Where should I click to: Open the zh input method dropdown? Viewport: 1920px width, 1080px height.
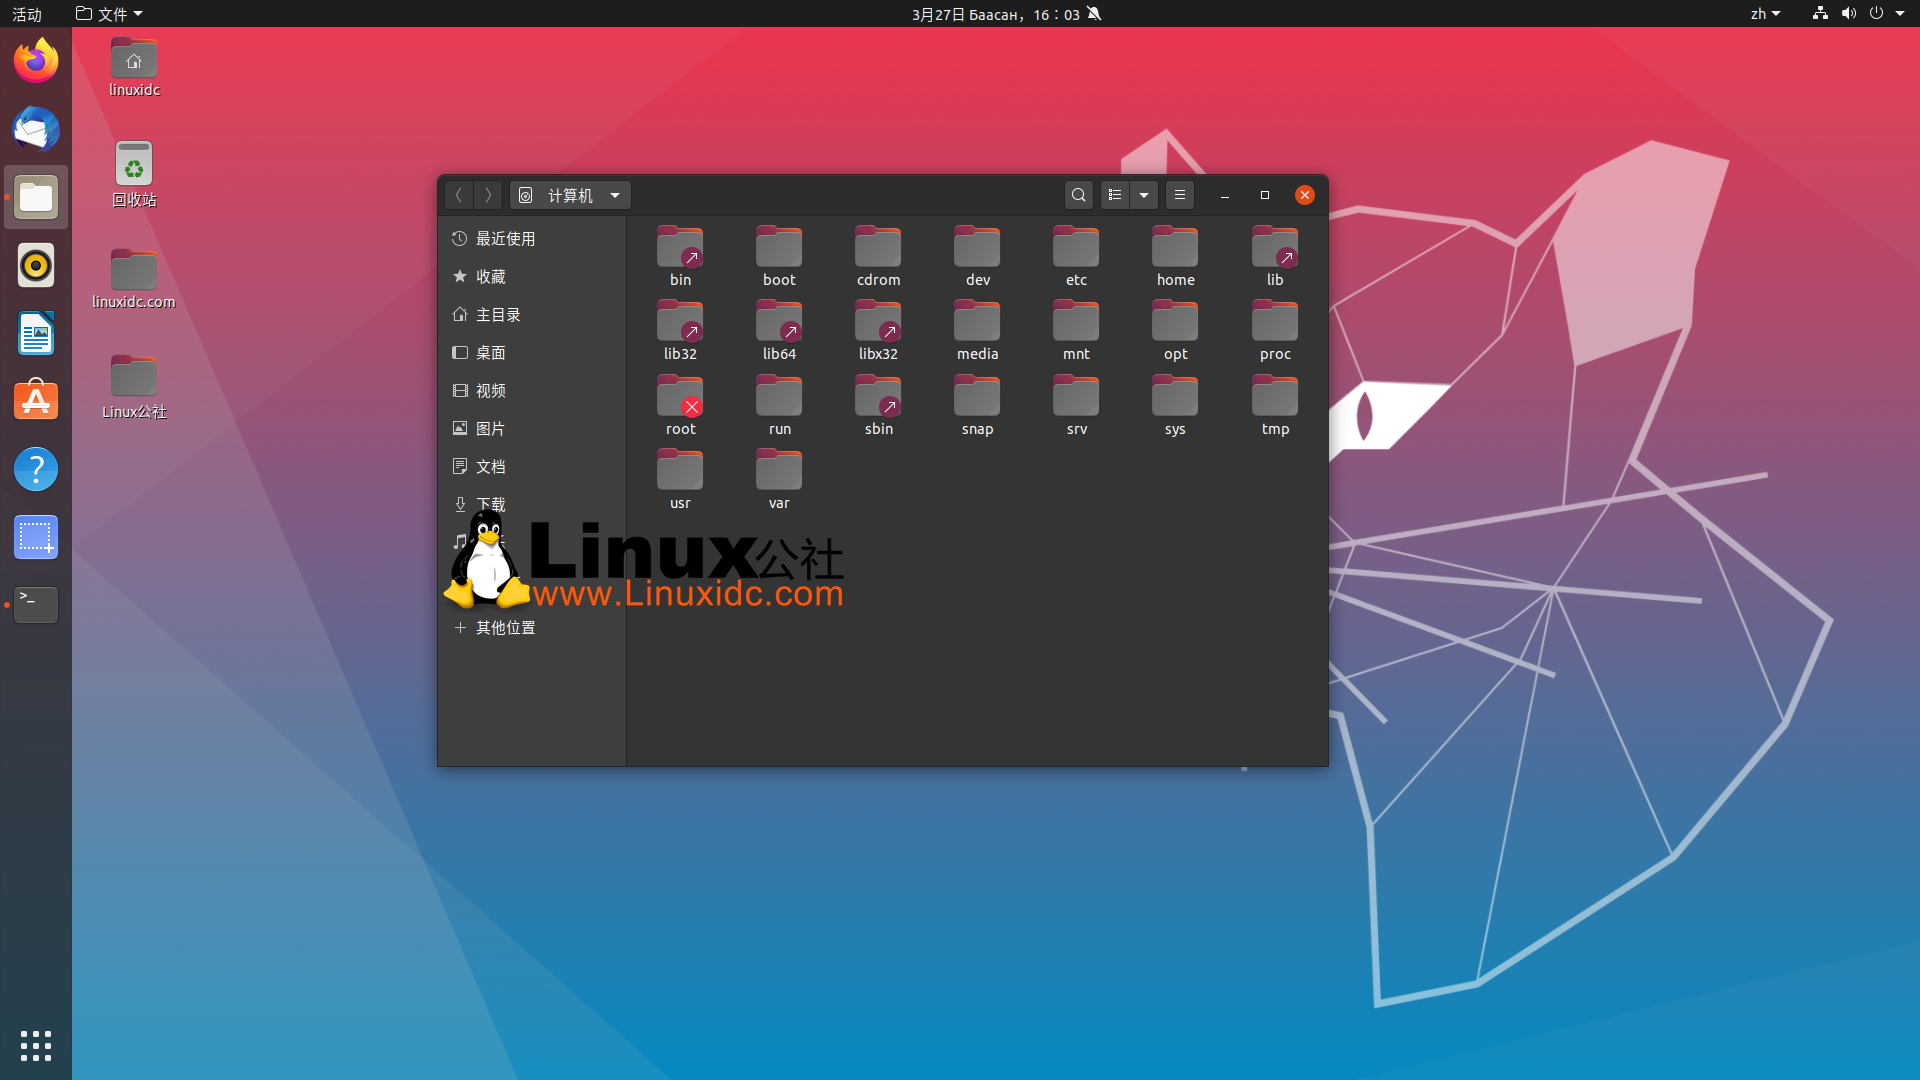coord(1765,14)
